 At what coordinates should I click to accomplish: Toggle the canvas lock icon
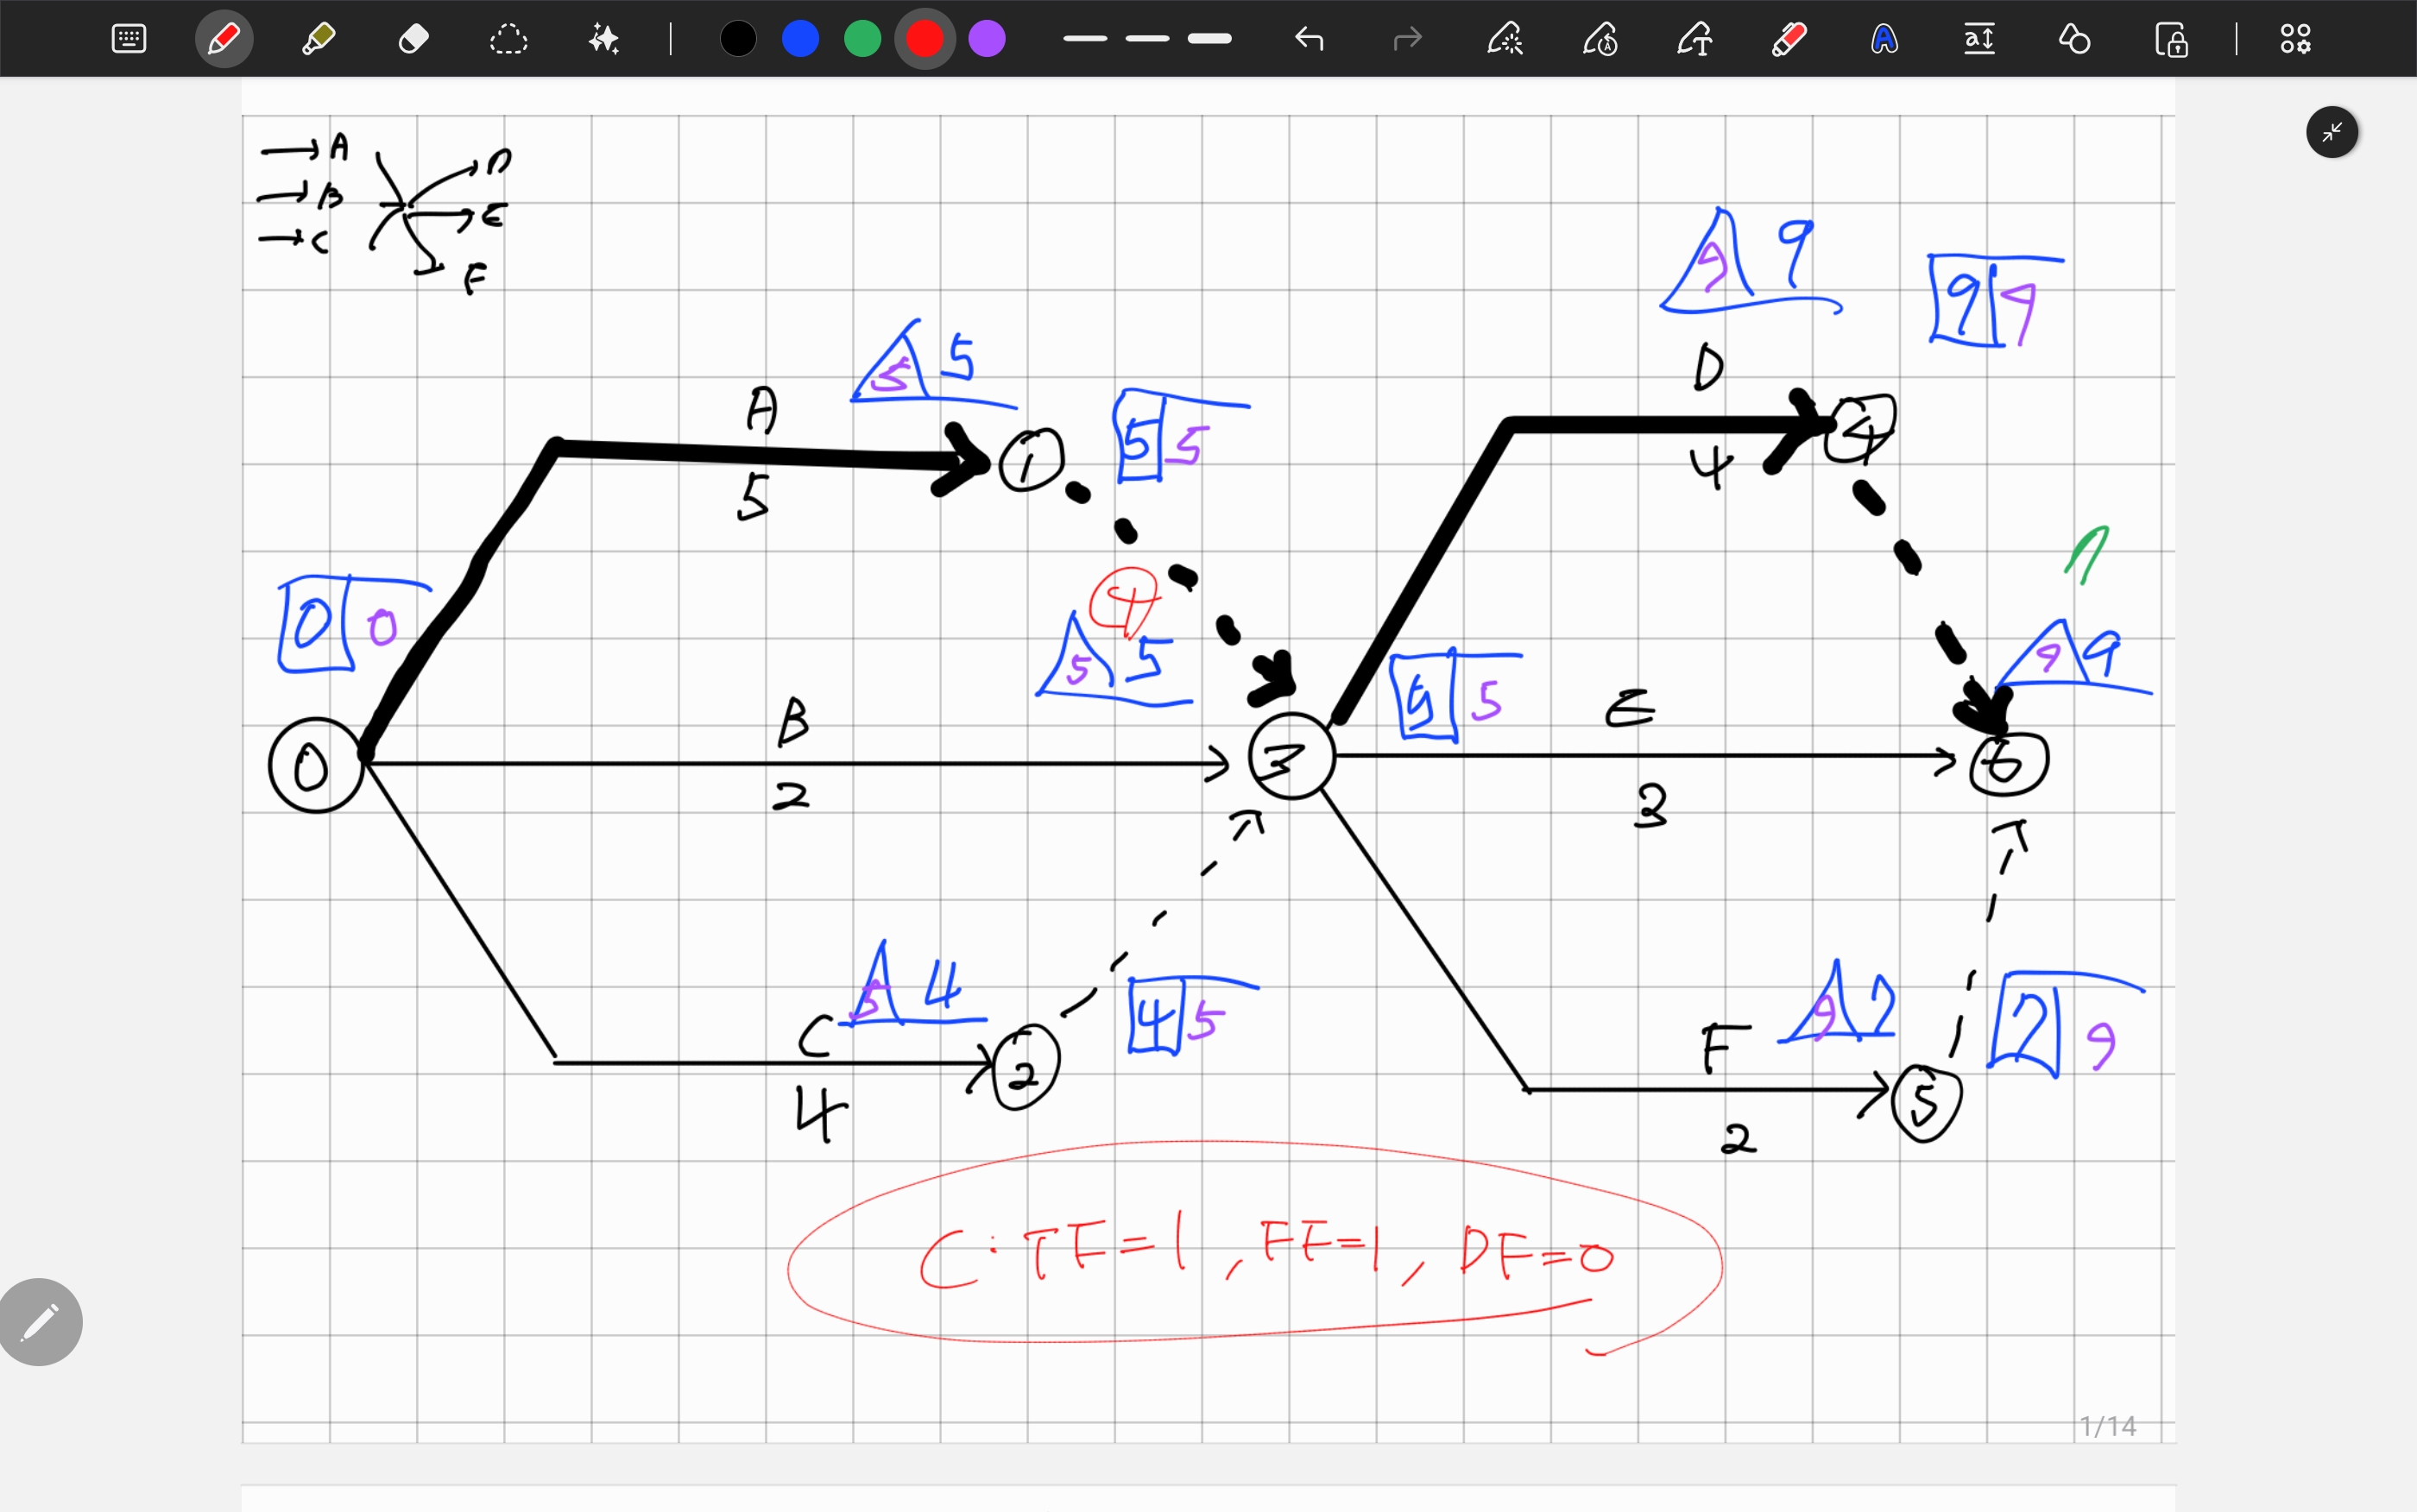click(2171, 40)
